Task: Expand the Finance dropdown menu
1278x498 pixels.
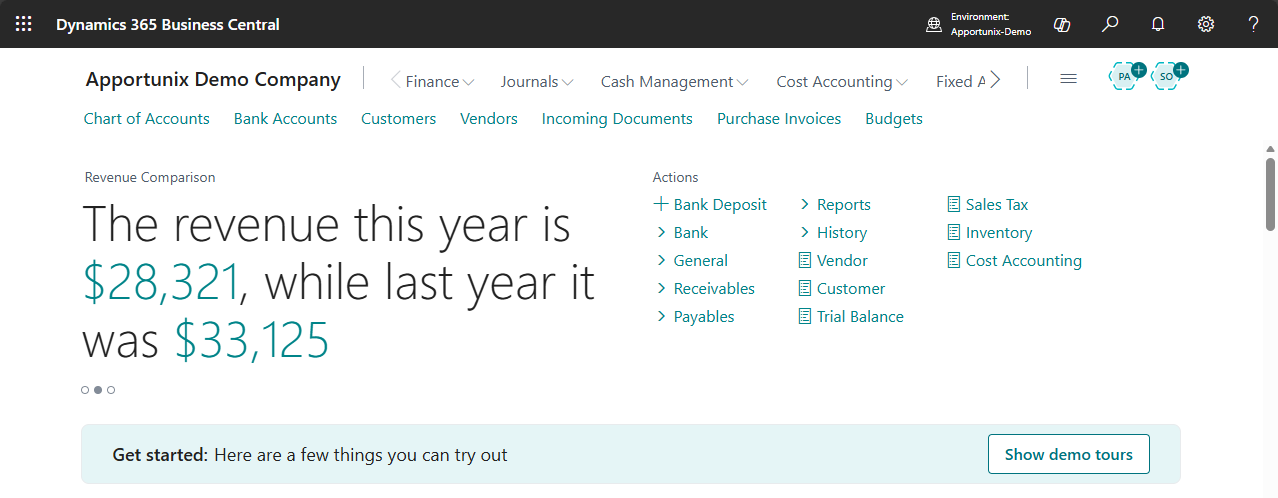Action: point(440,82)
